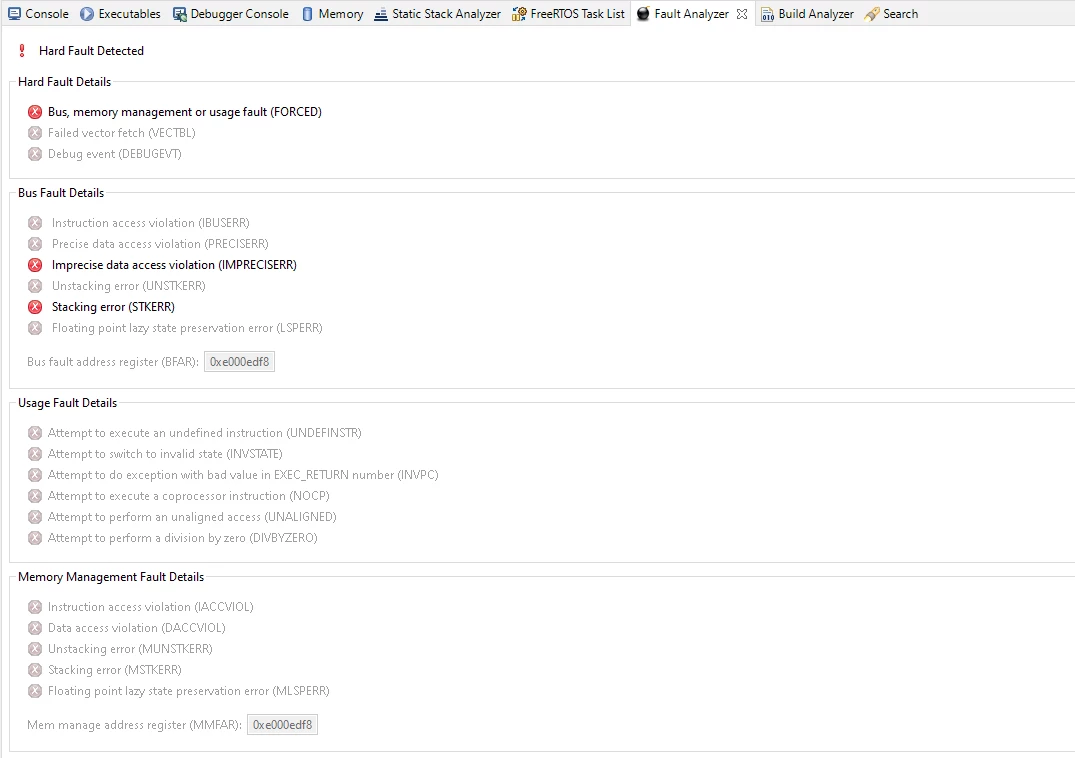Select 'Attempt to perform a division by zero' text
This screenshot has width=1075, height=758.
tap(147, 538)
